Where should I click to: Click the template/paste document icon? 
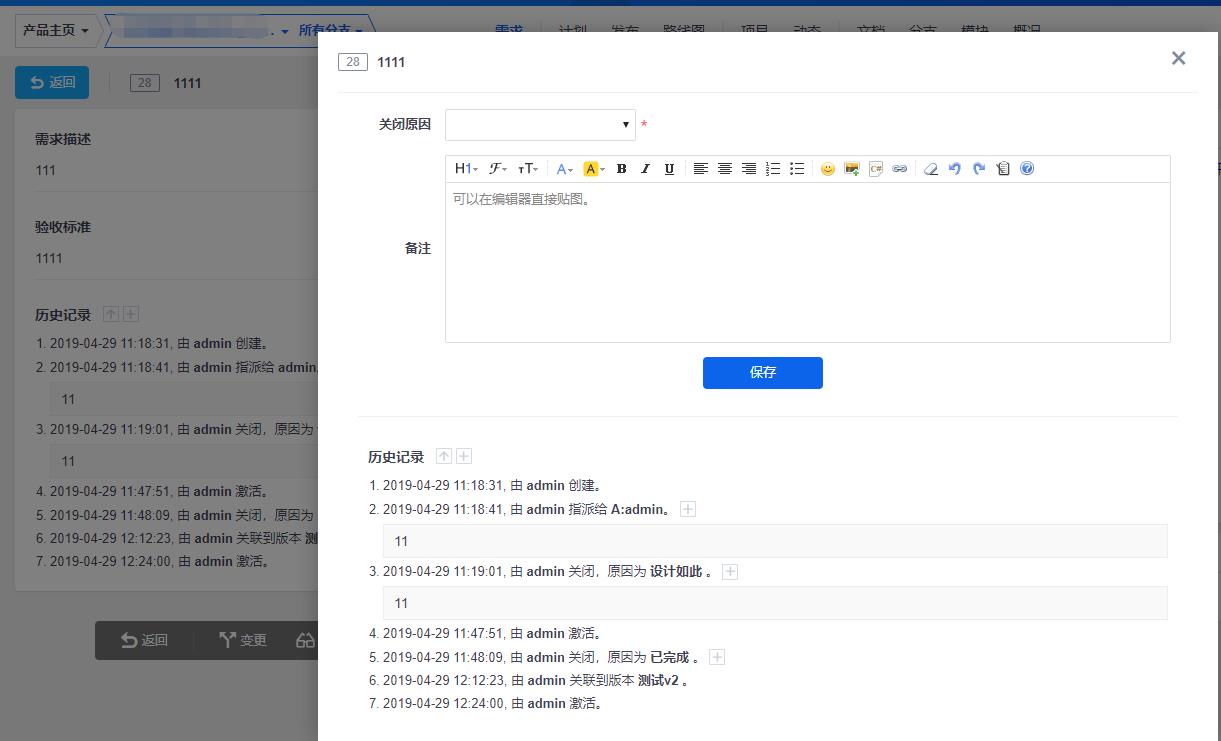[1003, 169]
